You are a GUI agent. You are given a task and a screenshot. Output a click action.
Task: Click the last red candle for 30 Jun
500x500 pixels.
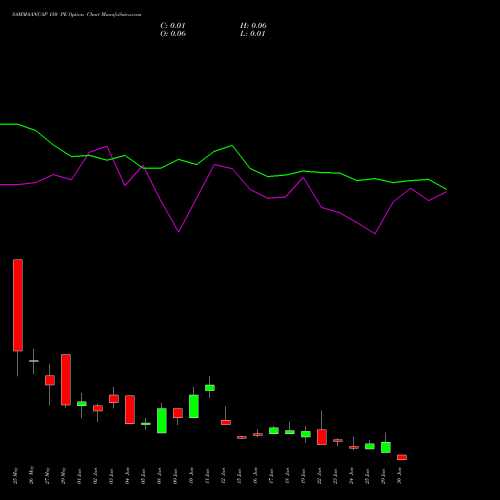(402, 457)
